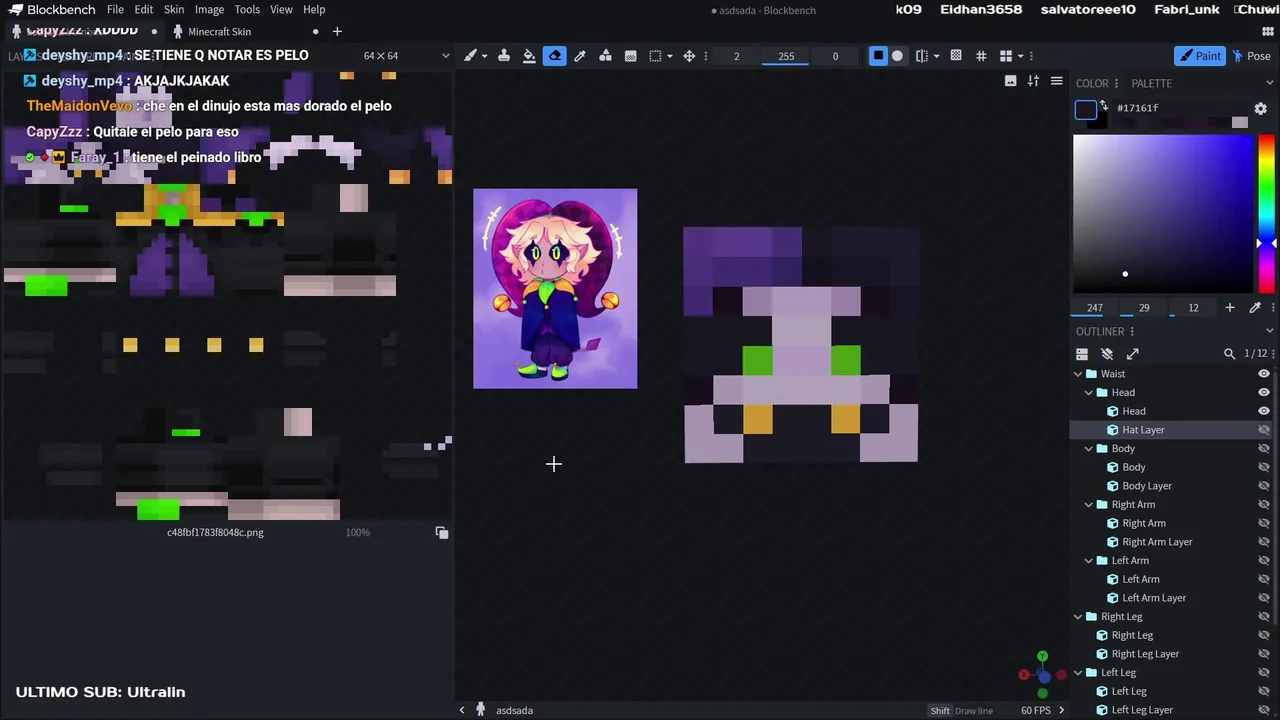Pick a color in saturation field
1280x720 pixels.
(x=1163, y=214)
